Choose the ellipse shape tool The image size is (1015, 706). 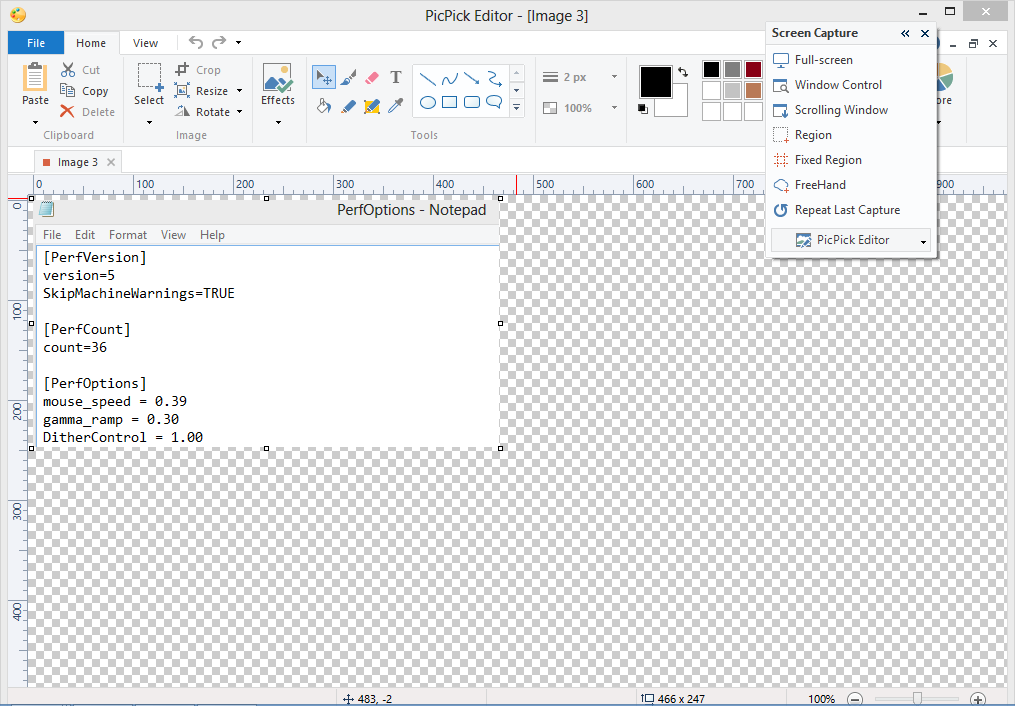pos(427,102)
